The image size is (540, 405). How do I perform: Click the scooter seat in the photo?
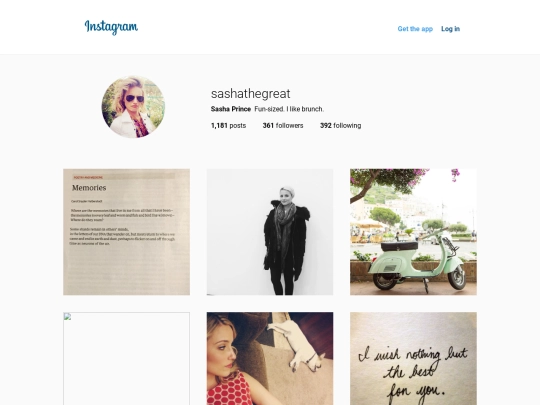399,246
